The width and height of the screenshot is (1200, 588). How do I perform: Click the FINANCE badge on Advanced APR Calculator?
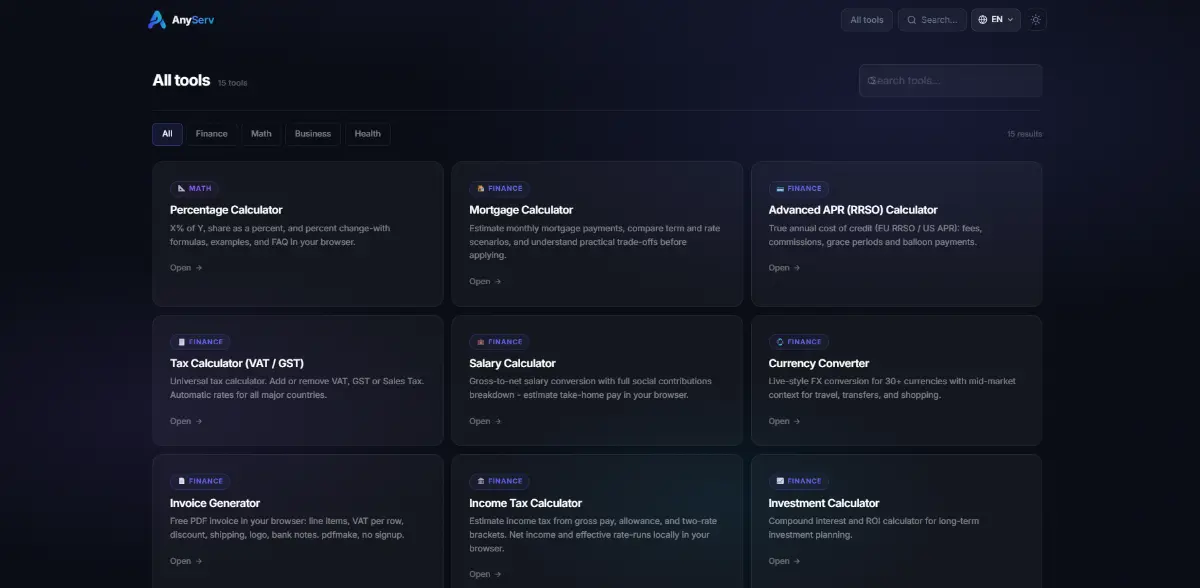point(798,188)
